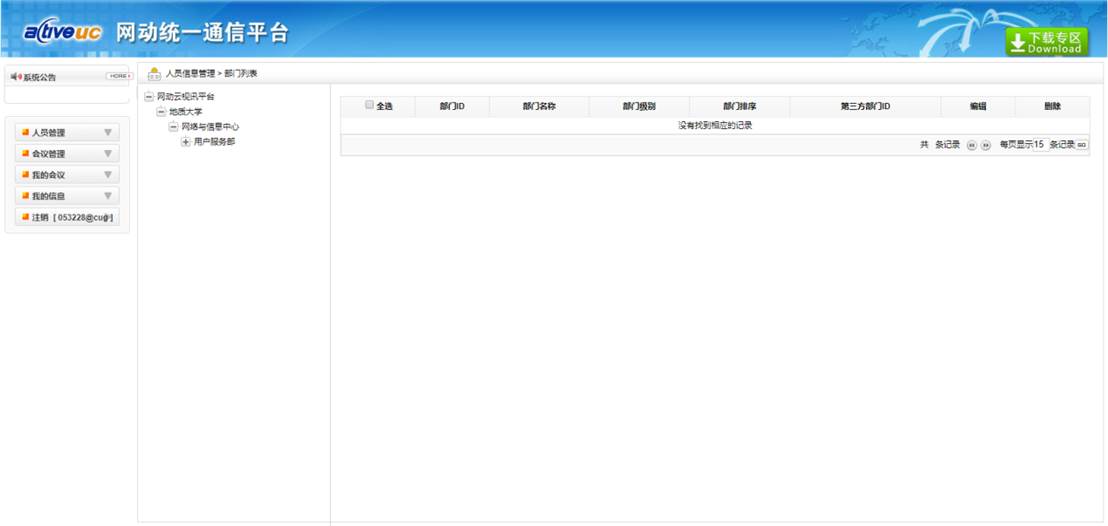Expand the 用户服务部 tree node

(x=185, y=142)
